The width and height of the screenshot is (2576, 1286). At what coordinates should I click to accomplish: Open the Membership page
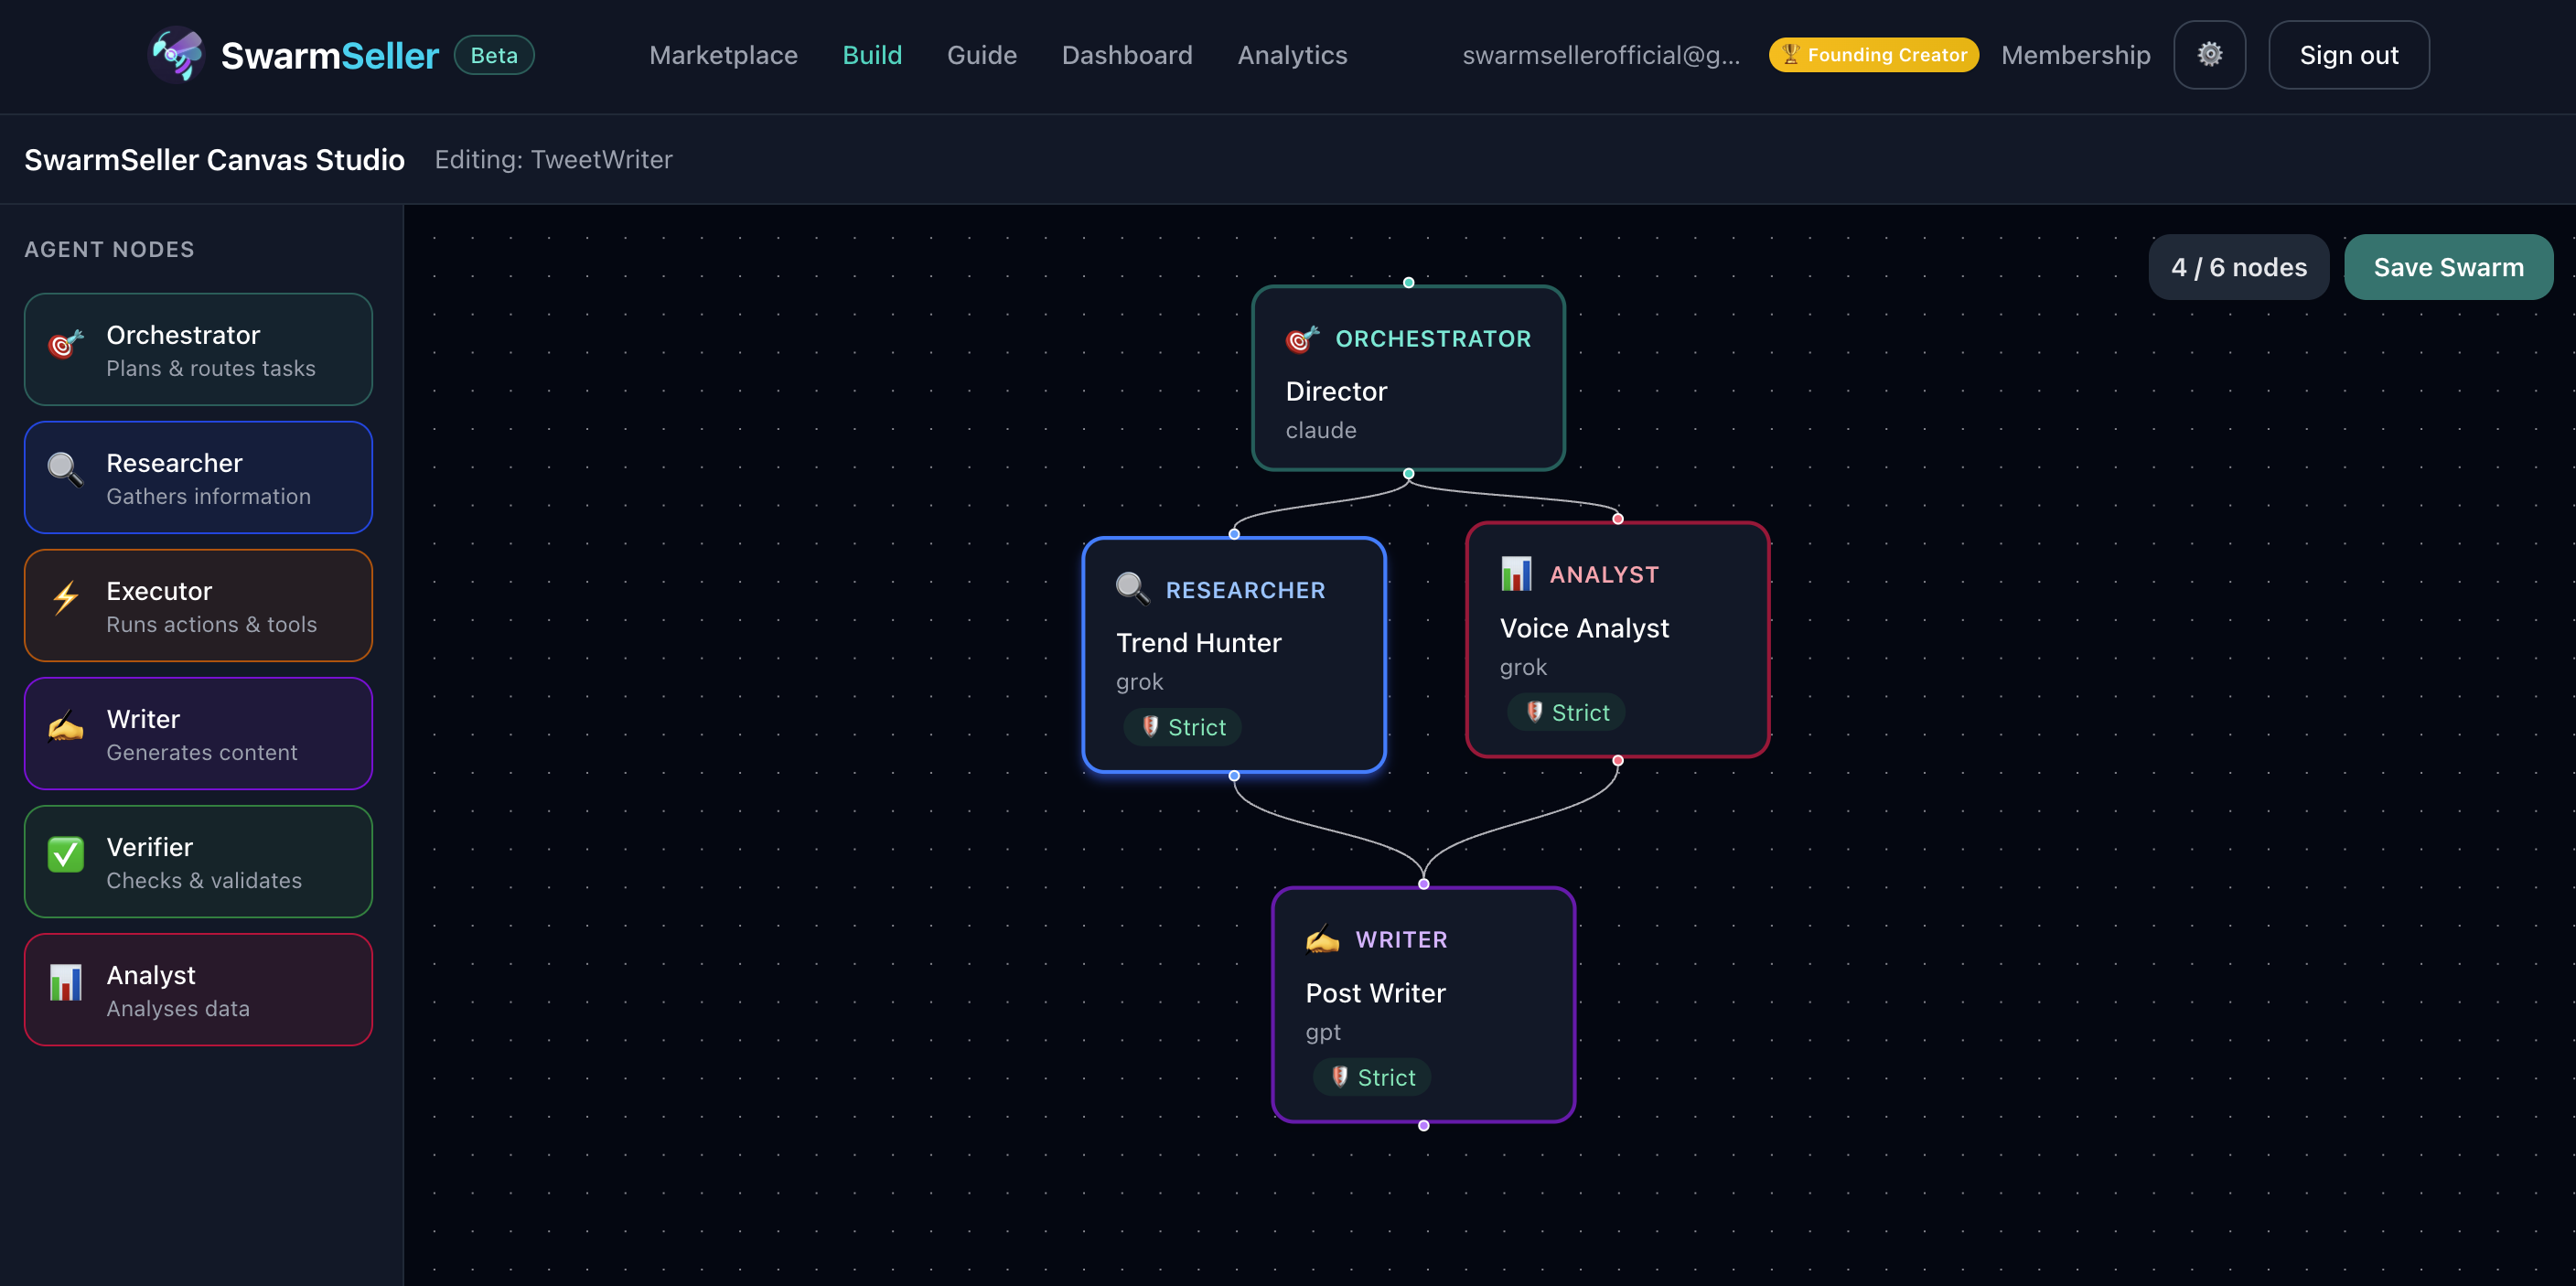point(2075,55)
